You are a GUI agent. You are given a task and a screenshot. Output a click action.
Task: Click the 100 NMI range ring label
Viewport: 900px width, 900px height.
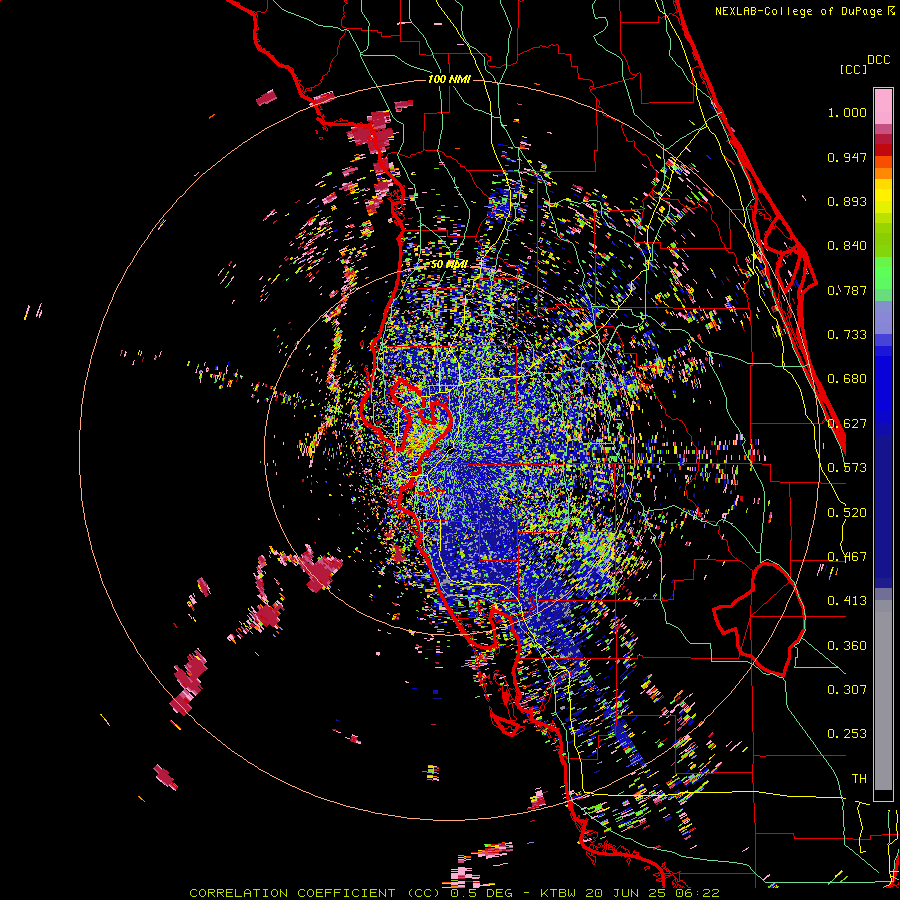tap(449, 79)
